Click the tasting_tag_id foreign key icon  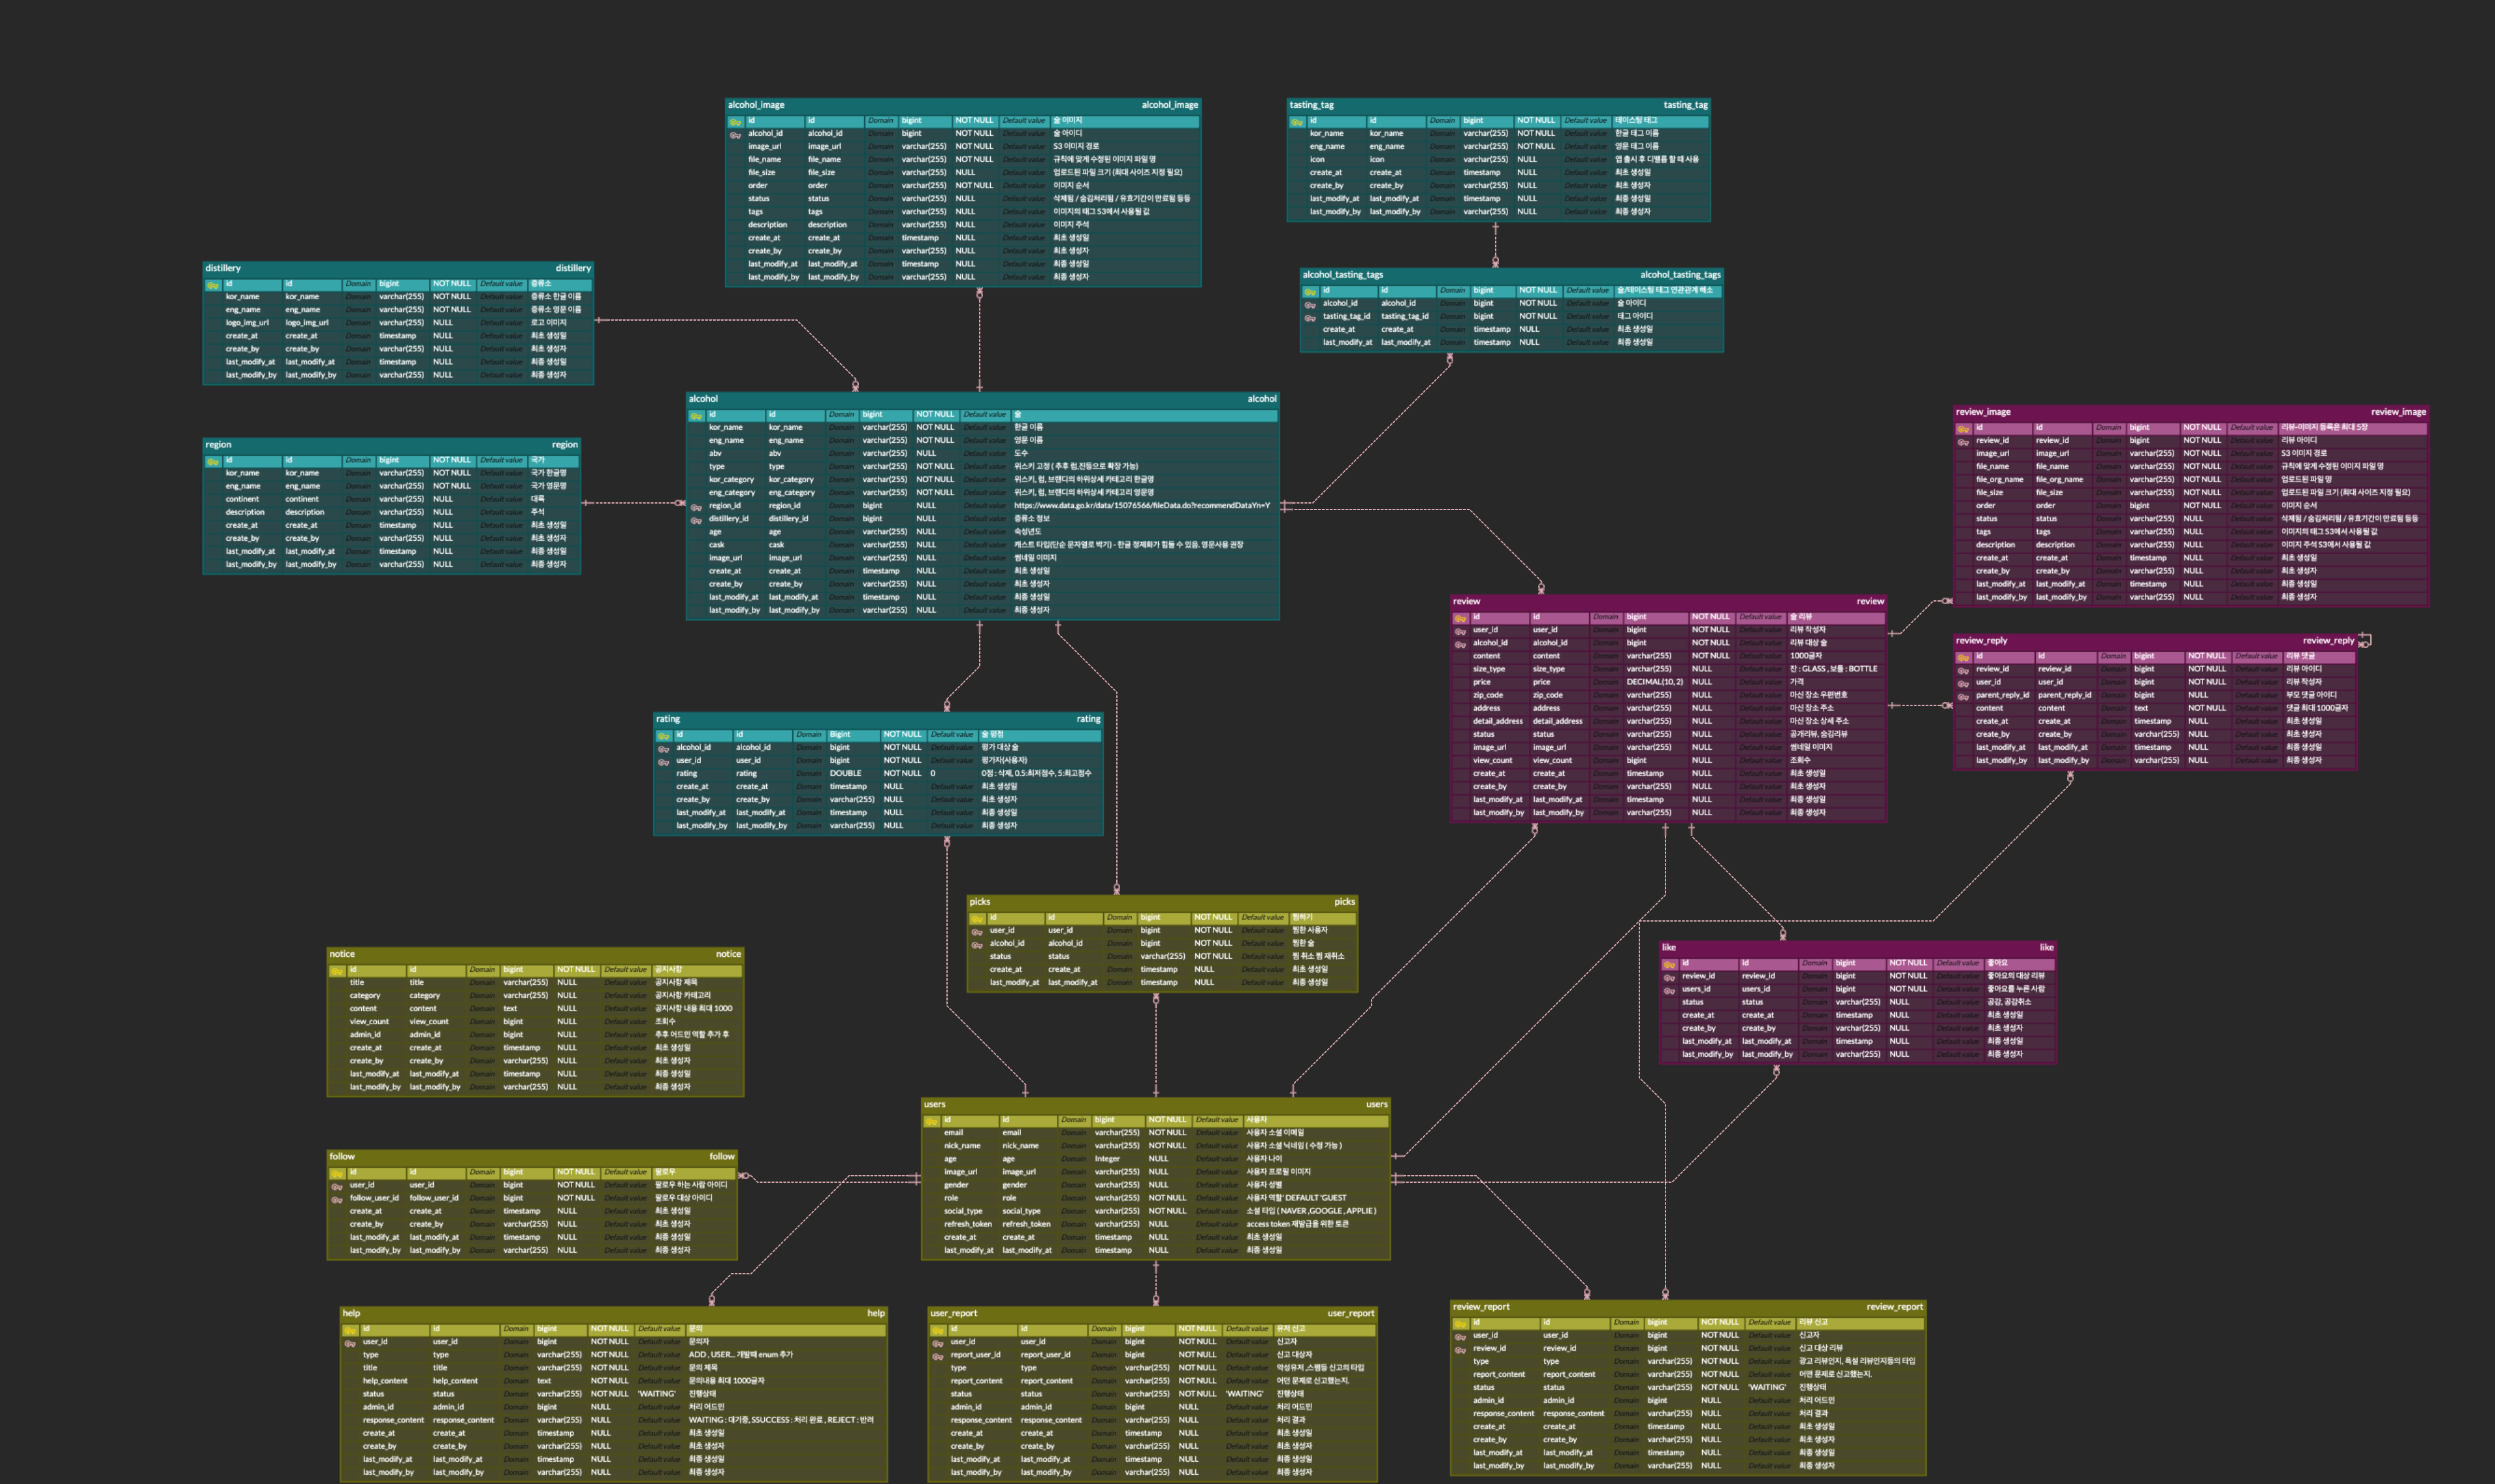coord(1310,317)
